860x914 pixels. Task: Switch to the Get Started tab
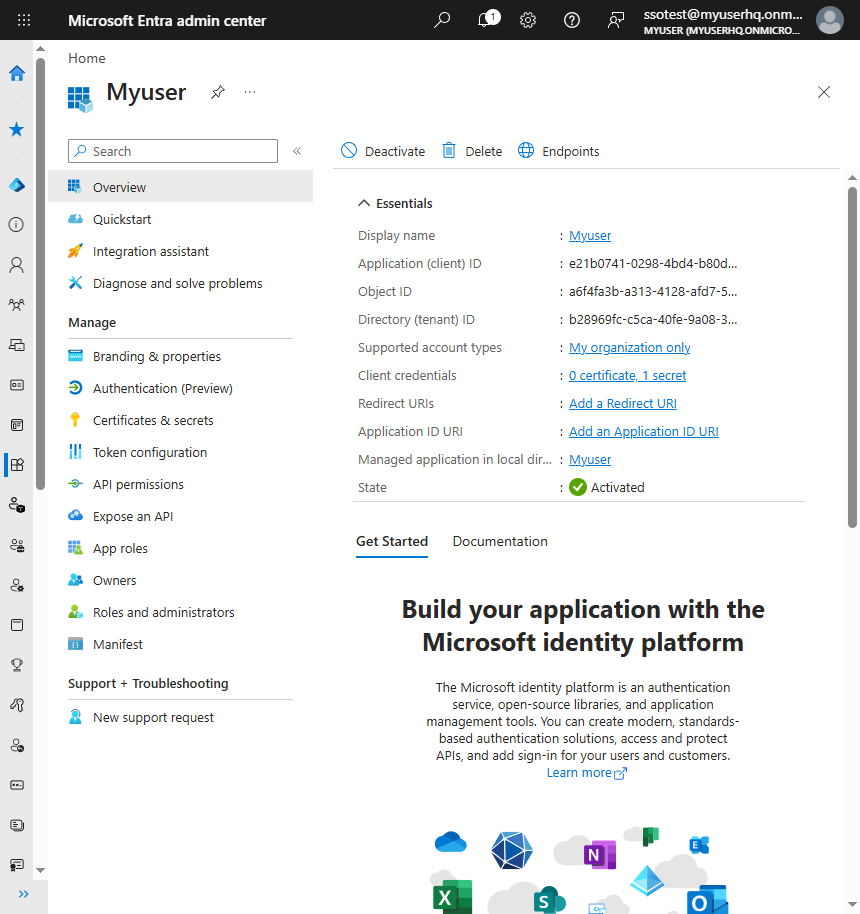pos(392,542)
